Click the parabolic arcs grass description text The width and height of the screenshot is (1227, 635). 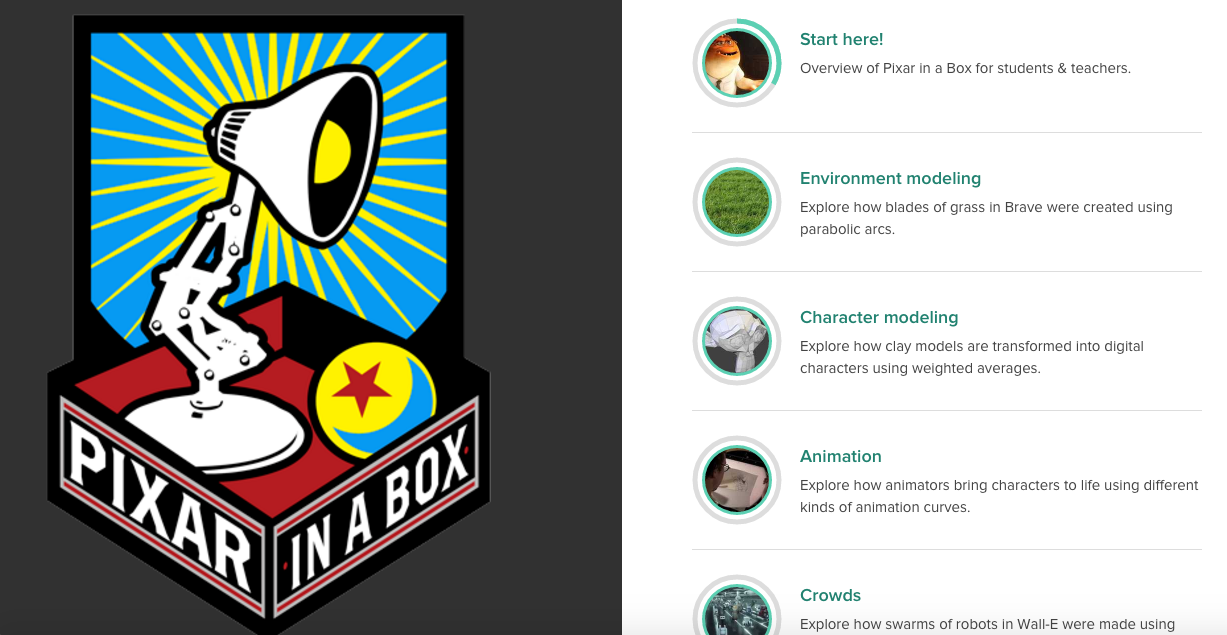click(x=986, y=218)
